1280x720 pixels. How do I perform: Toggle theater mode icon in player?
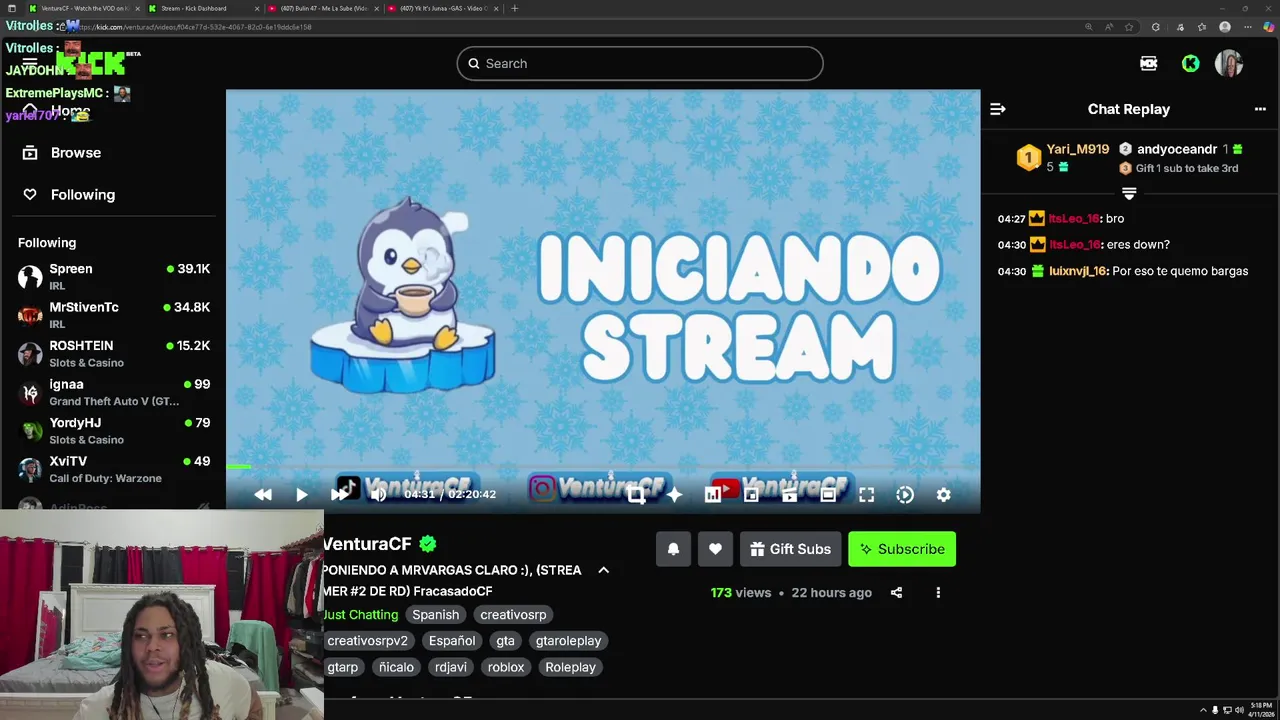[828, 494]
